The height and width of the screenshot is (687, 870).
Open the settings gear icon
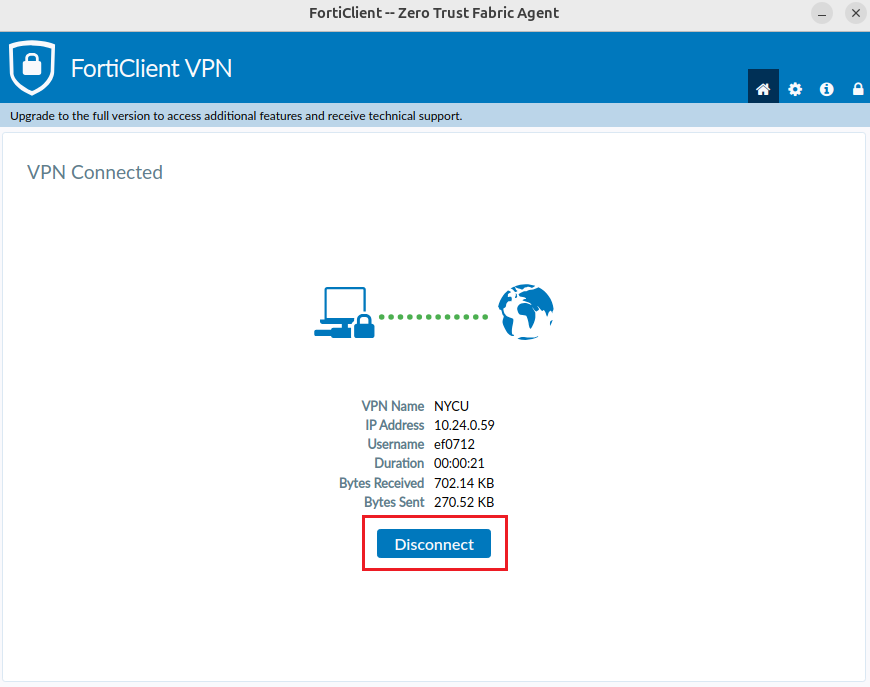795,89
